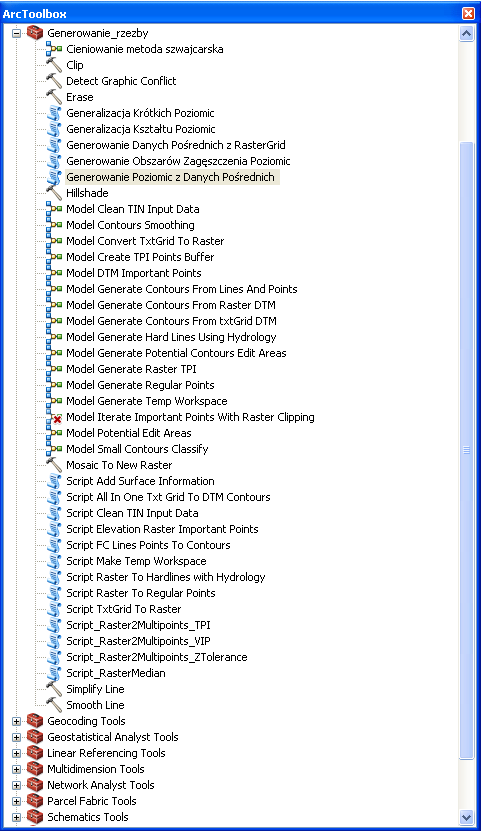The image size is (482, 831).
Task: Select Model Generate Contours From Raster DTM
Action: [171, 305]
